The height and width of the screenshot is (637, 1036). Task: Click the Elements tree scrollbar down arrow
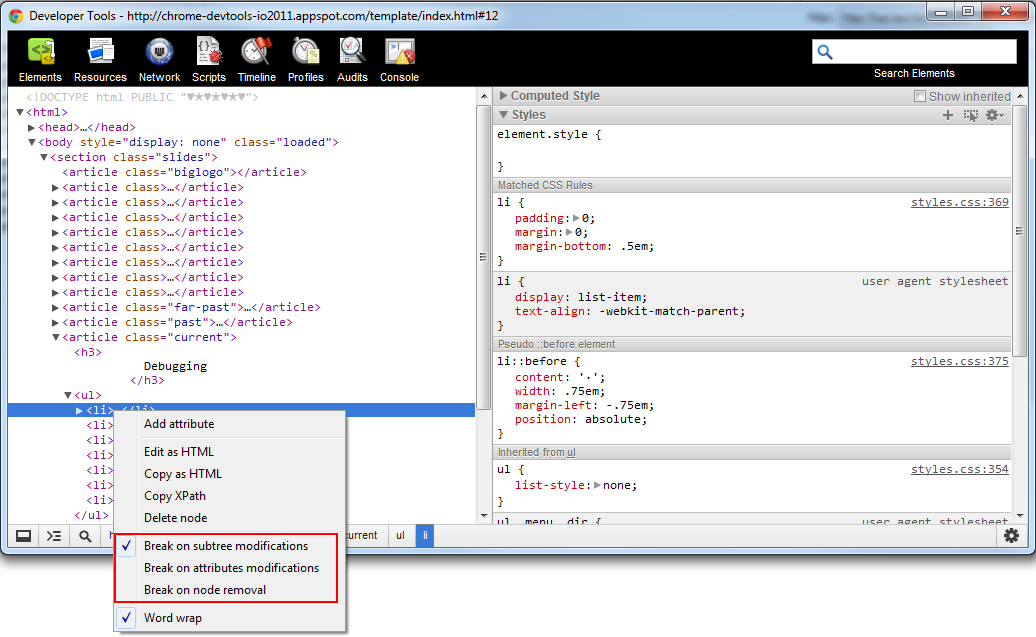tap(484, 515)
